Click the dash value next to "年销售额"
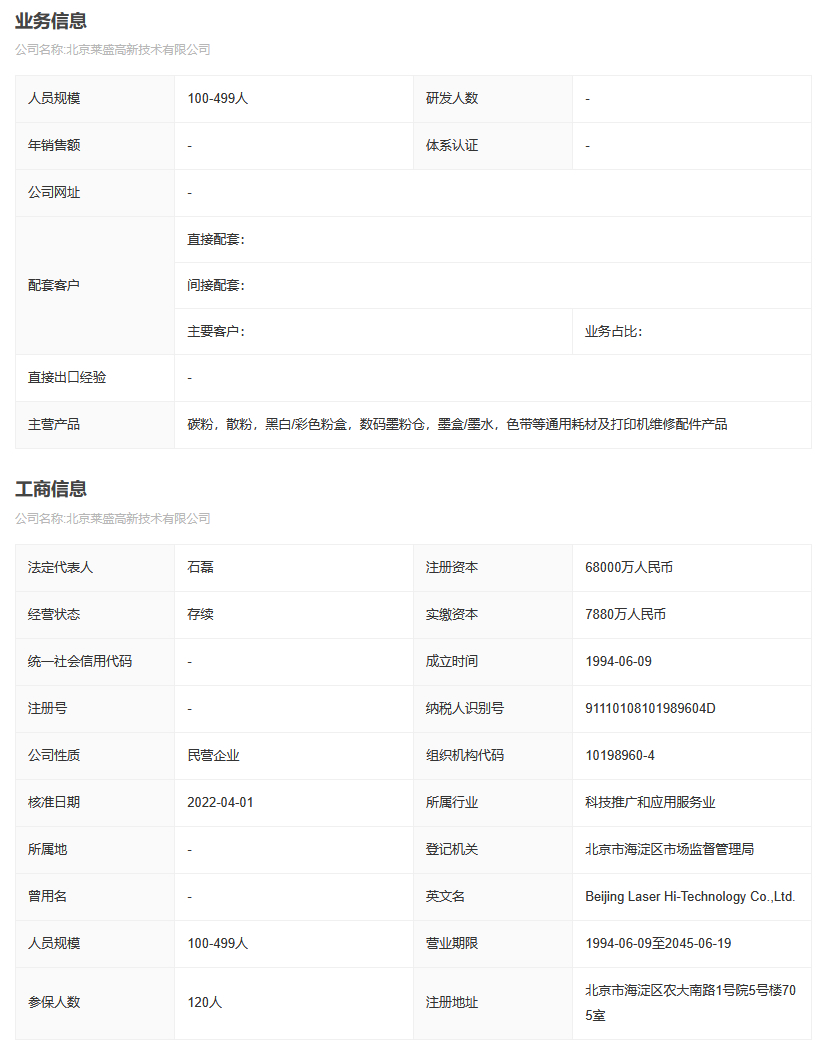This screenshot has width=826, height=1050. coord(190,146)
